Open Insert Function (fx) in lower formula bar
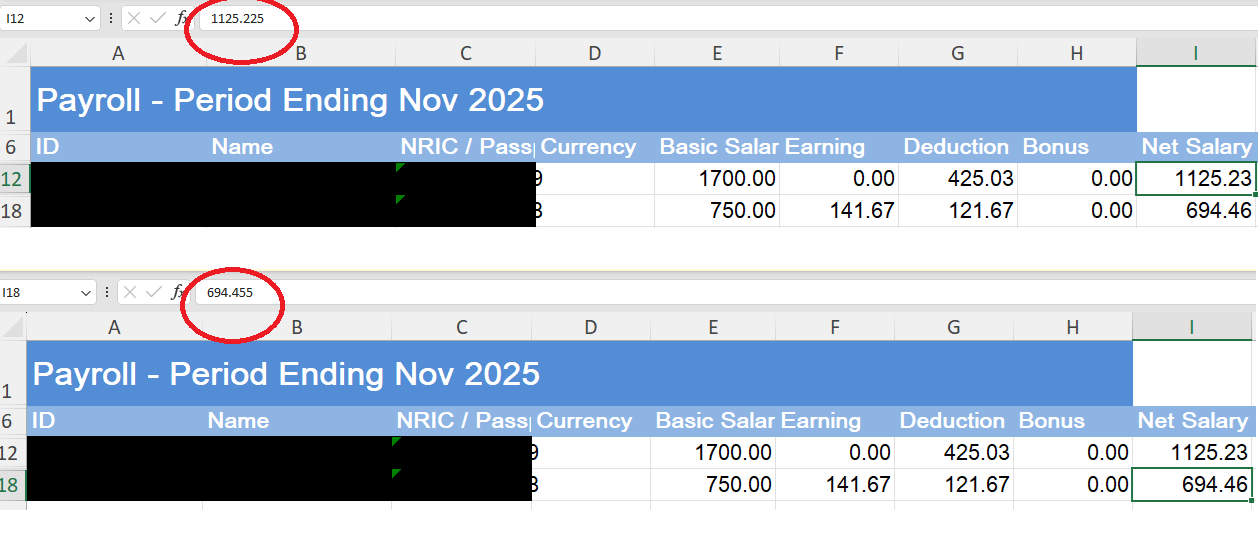Image resolution: width=1258 pixels, height=537 pixels. 179,292
